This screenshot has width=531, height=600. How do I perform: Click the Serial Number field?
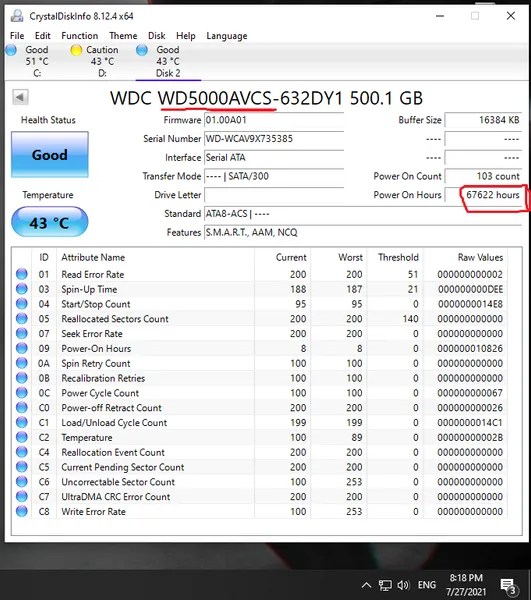coord(274,139)
